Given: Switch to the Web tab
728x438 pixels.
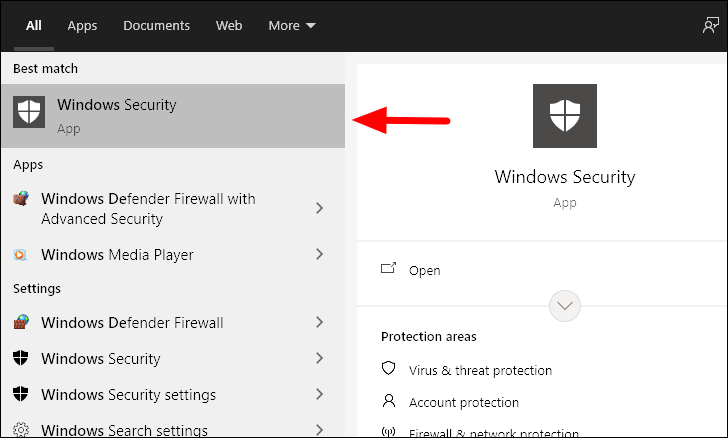Looking at the screenshot, I should [x=229, y=26].
